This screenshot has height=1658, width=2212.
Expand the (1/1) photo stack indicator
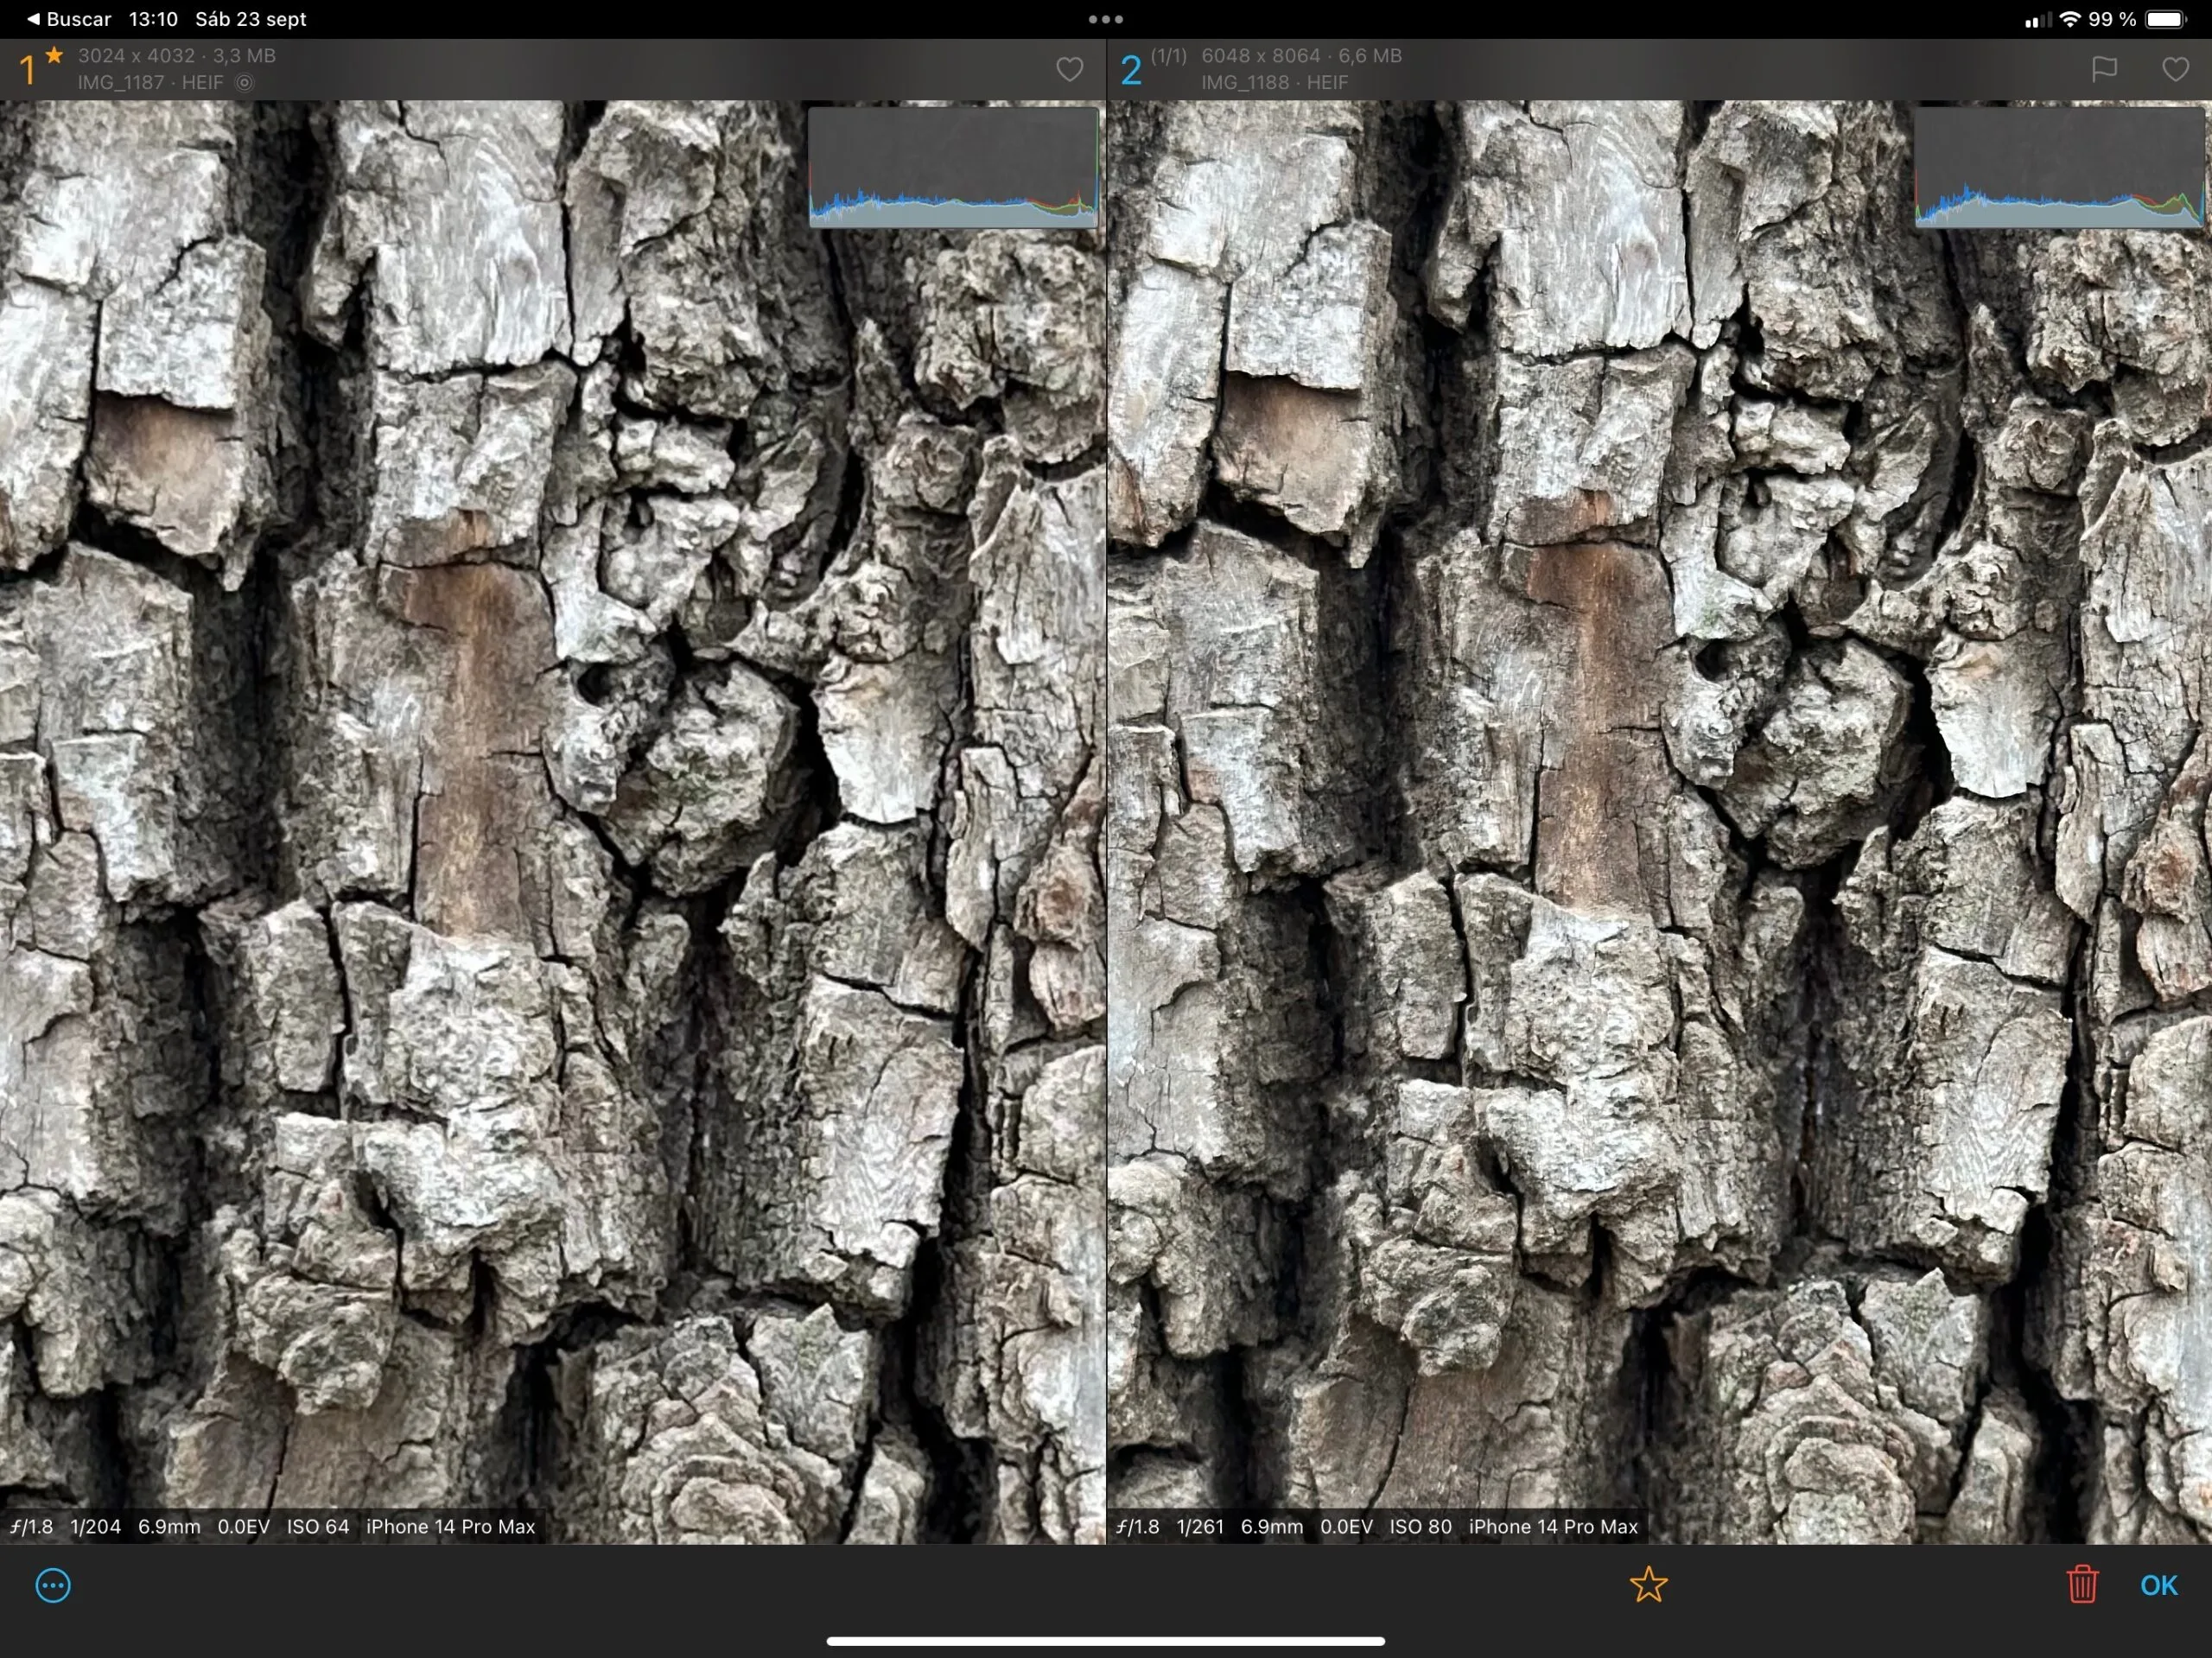pyautogui.click(x=1168, y=56)
